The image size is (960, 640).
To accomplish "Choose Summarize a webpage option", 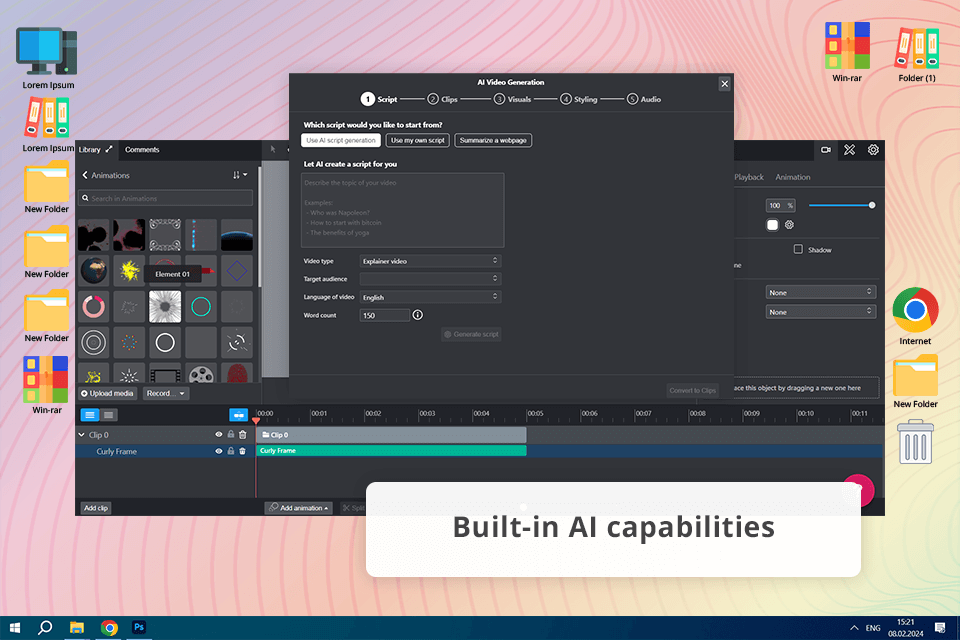I will coord(493,140).
